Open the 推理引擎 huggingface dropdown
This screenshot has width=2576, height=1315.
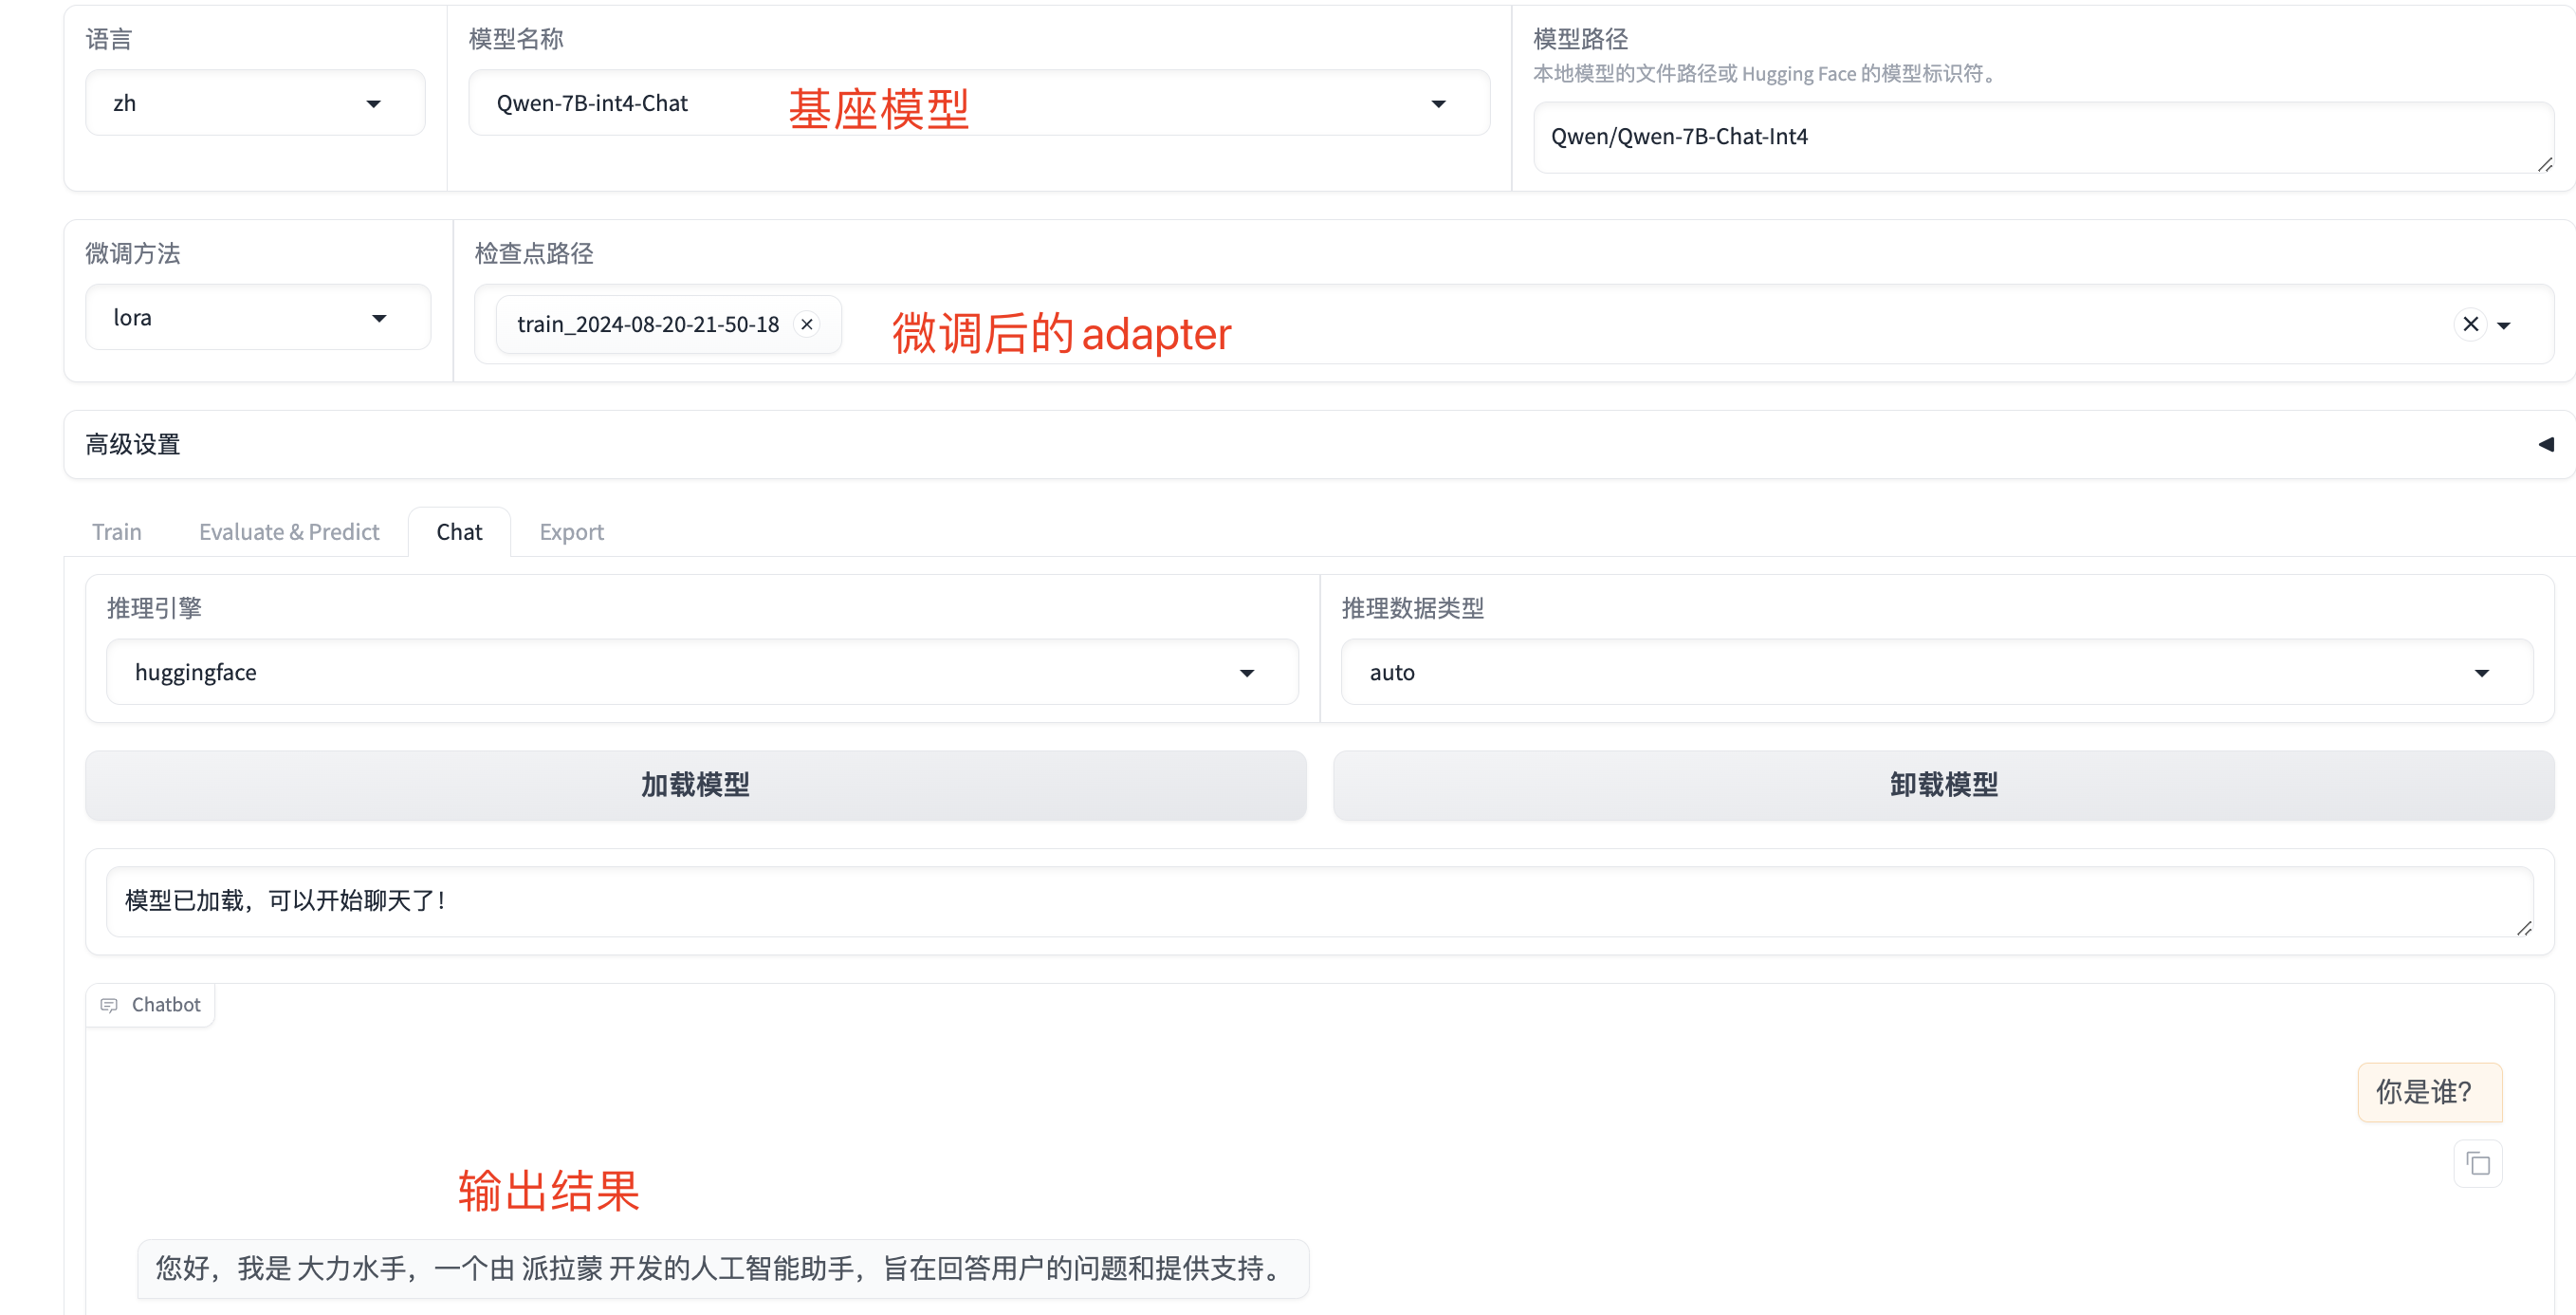point(701,672)
